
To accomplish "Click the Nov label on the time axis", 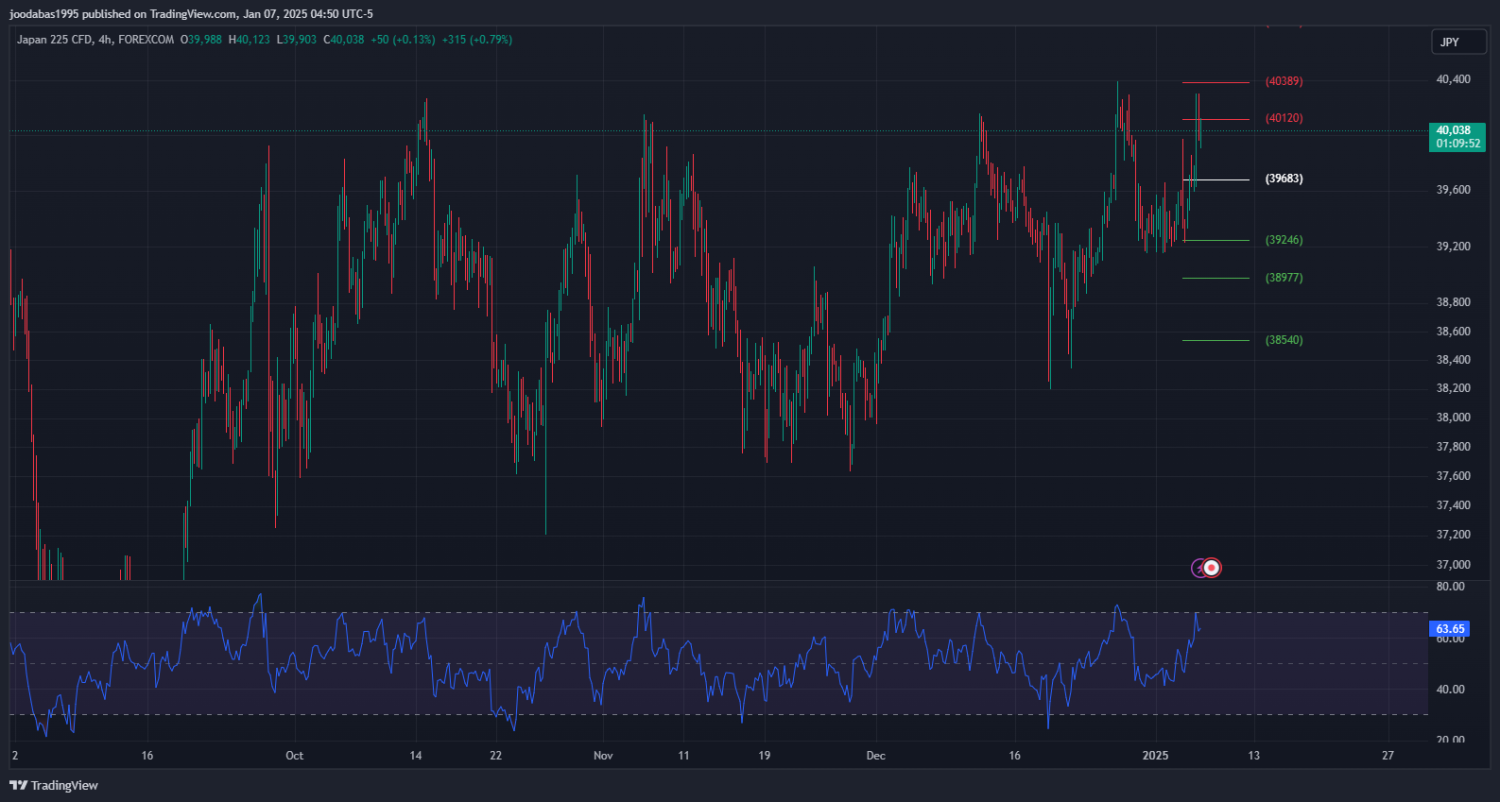I will [601, 755].
